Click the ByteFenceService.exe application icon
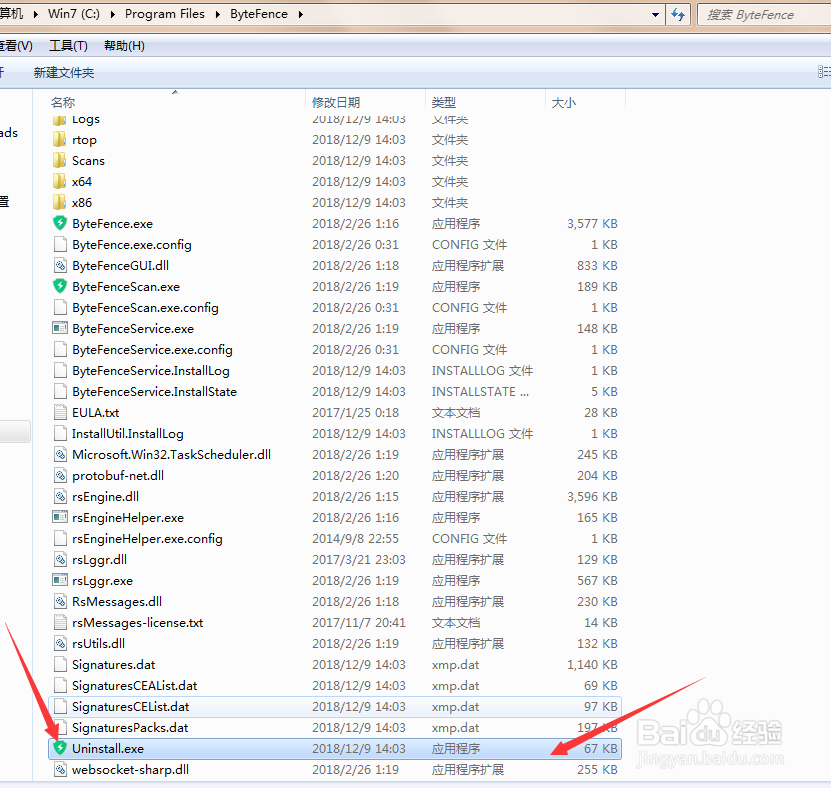This screenshot has width=831, height=788. [60, 328]
